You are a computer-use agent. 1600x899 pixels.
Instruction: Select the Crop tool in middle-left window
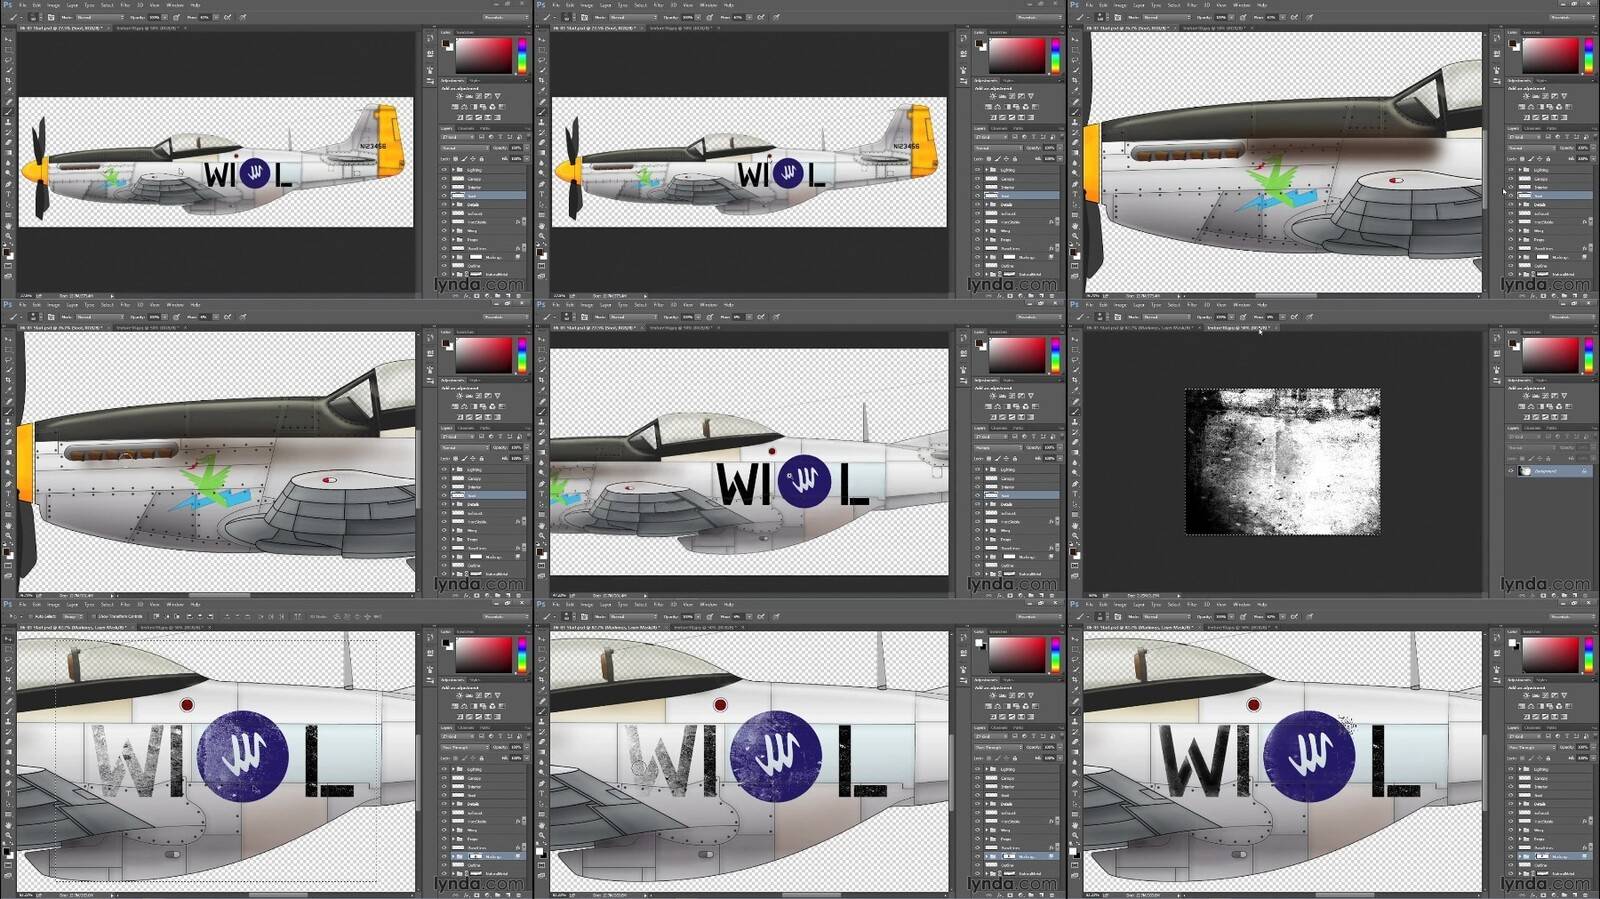pos(9,380)
